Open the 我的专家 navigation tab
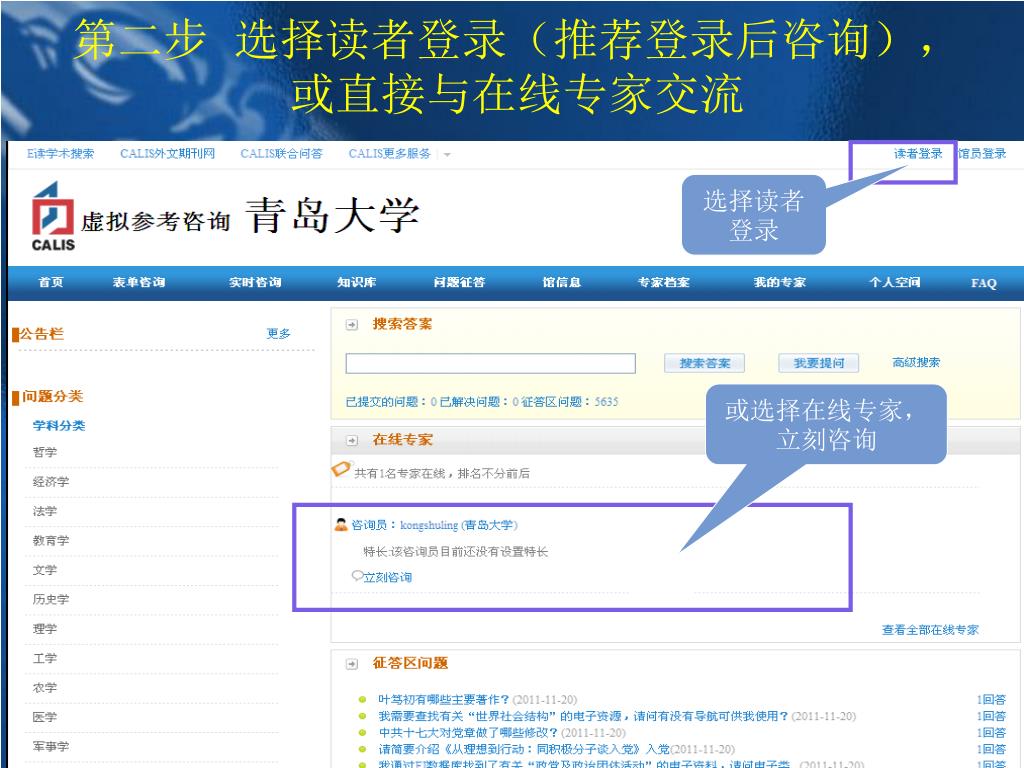 point(780,282)
